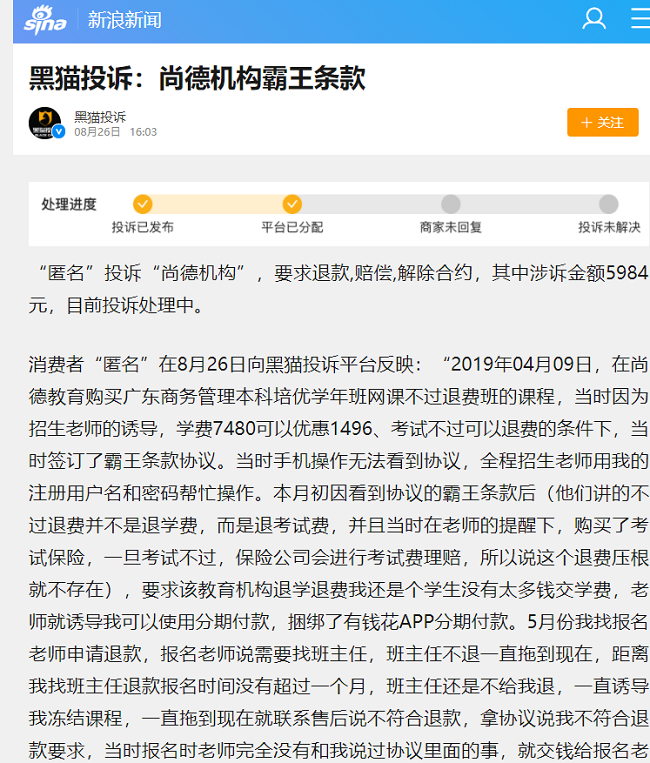The width and height of the screenshot is (650, 763).
Task: Click the grey 投诉未解决 step marker
Action: 609,204
